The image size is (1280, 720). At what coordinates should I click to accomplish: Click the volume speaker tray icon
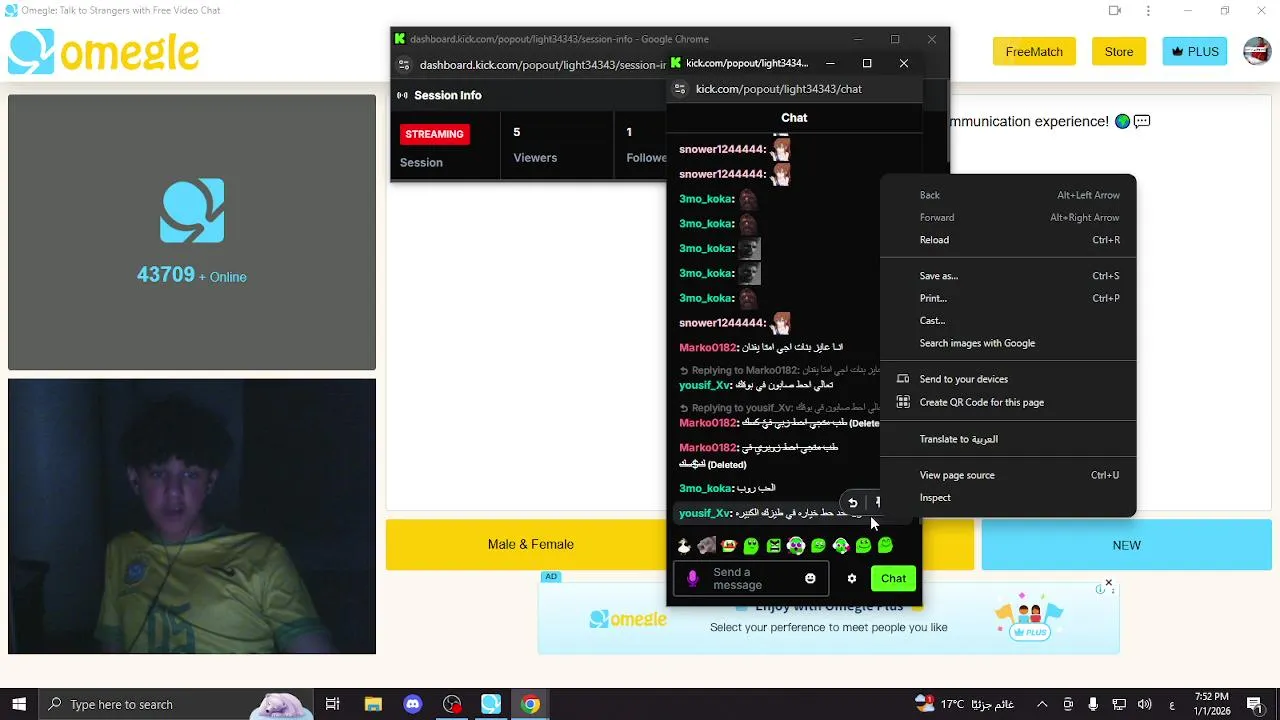(1144, 704)
